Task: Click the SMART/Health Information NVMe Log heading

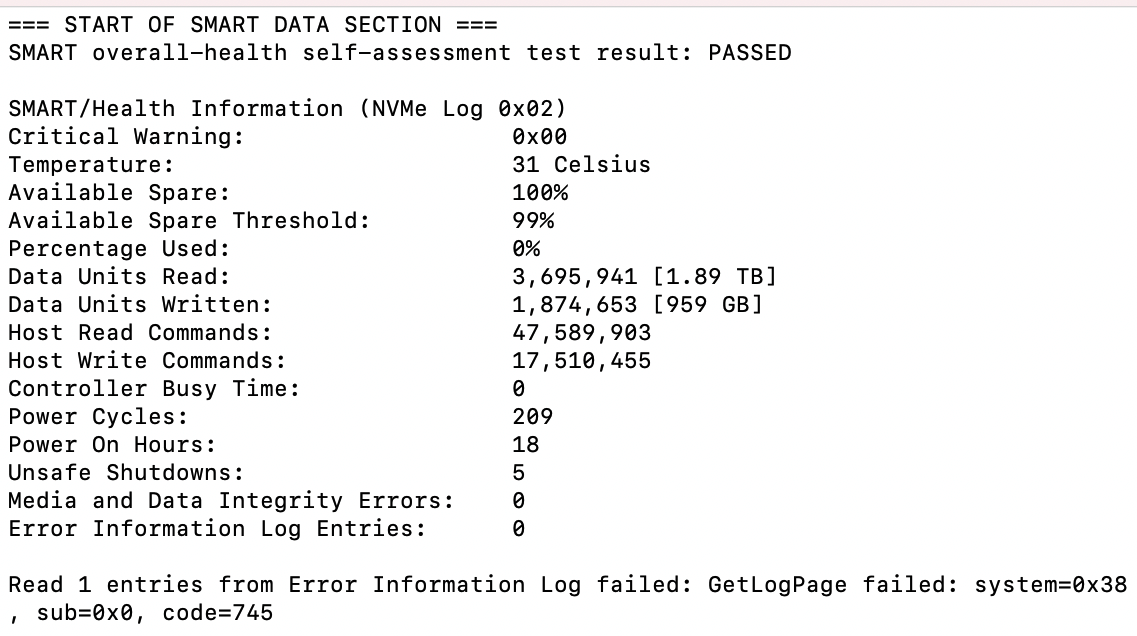Action: coord(287,109)
